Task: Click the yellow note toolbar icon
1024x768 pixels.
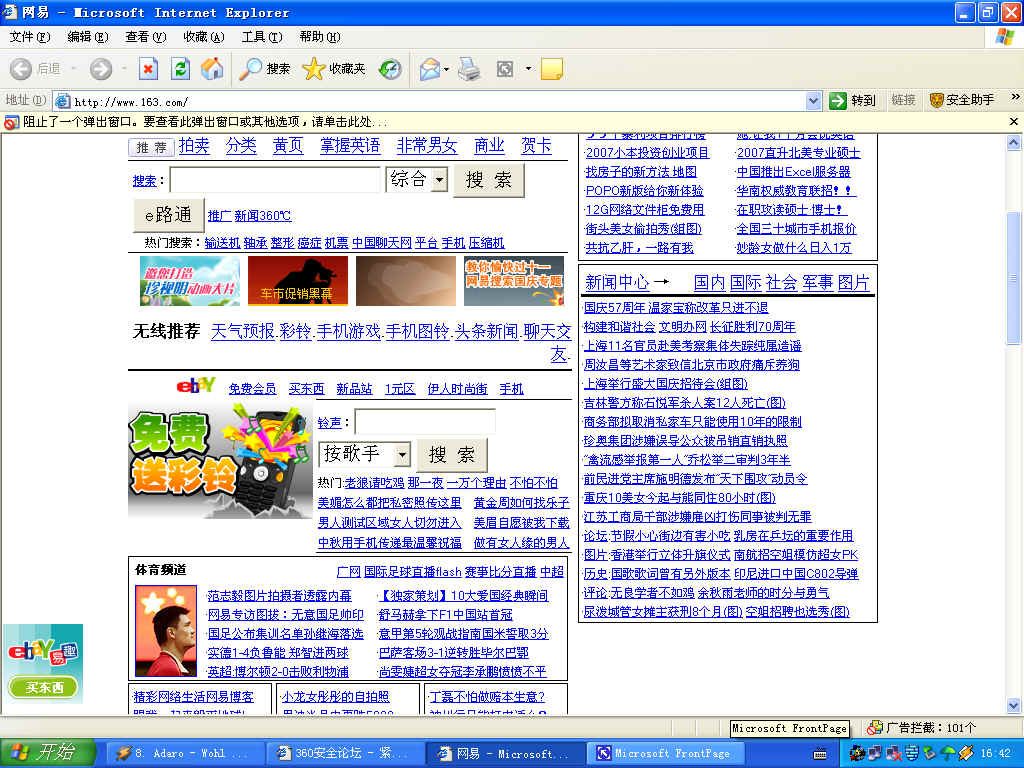Action: 552,69
